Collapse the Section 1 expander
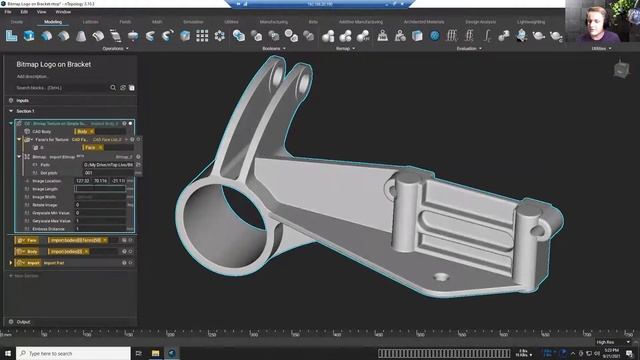Viewport: 640px width, 360px height. [x=11, y=111]
